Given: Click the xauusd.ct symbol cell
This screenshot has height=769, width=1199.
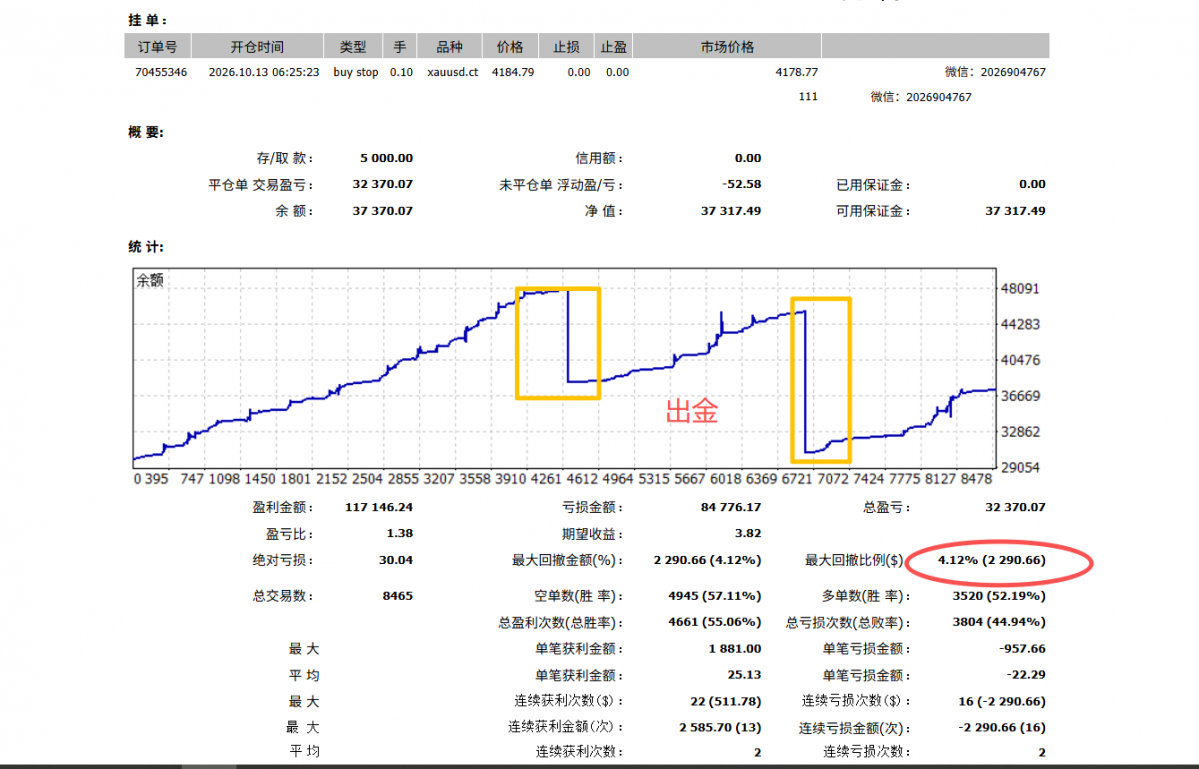Looking at the screenshot, I should 453,72.
